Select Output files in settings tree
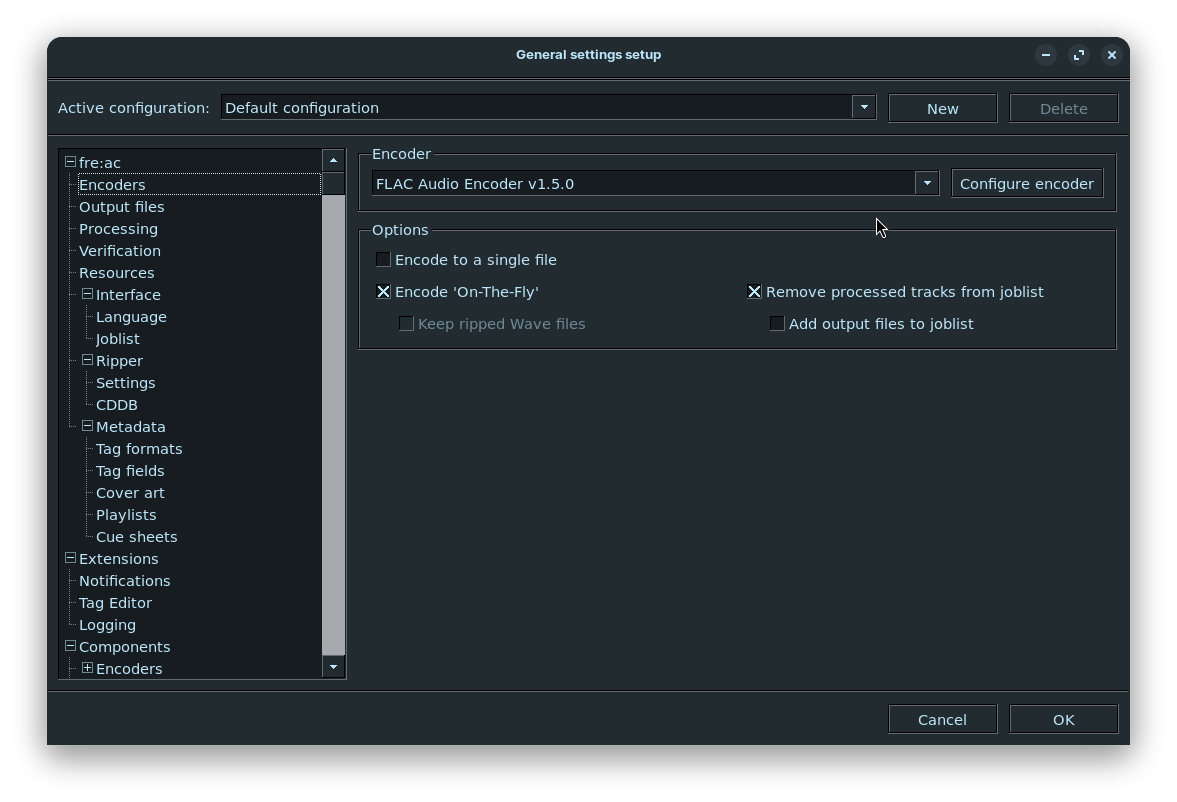The image size is (1177, 802). (121, 207)
